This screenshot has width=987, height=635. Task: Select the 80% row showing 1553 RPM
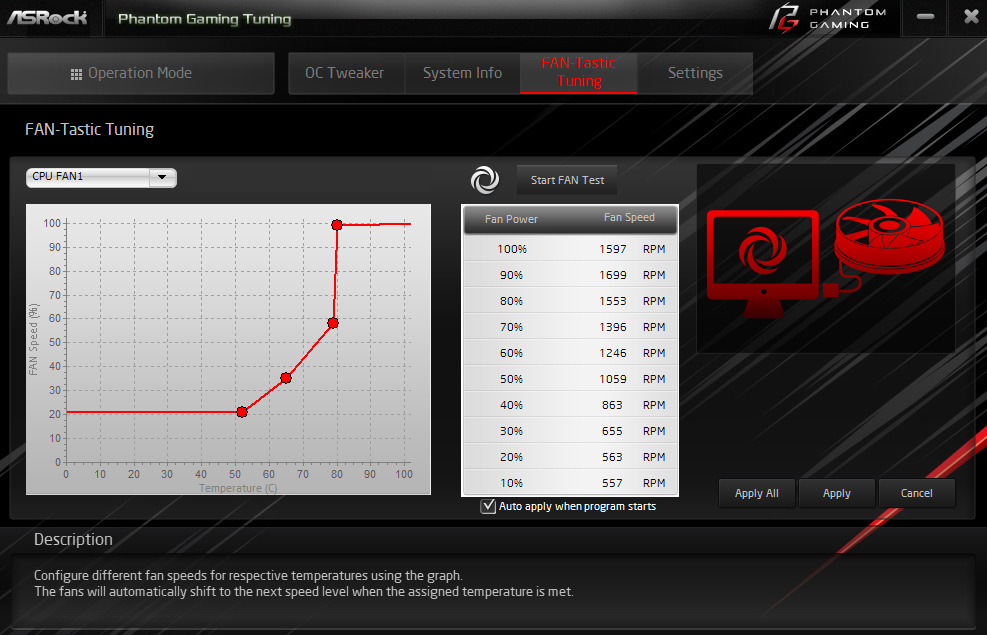[x=570, y=301]
